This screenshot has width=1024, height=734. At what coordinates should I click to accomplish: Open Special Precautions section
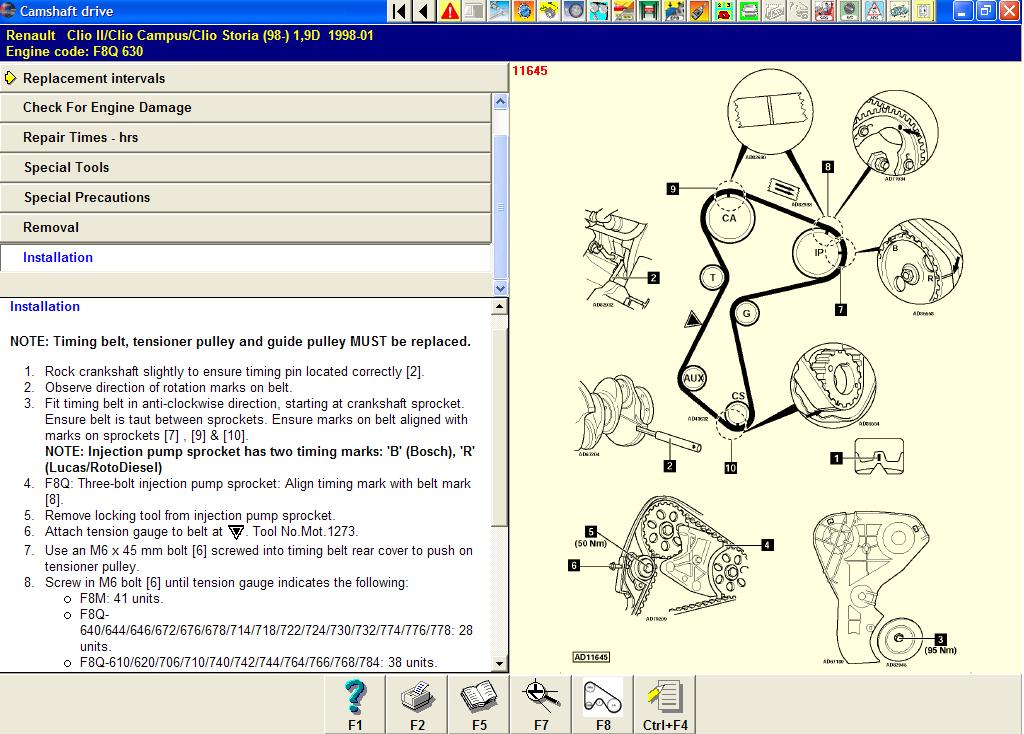coord(246,197)
